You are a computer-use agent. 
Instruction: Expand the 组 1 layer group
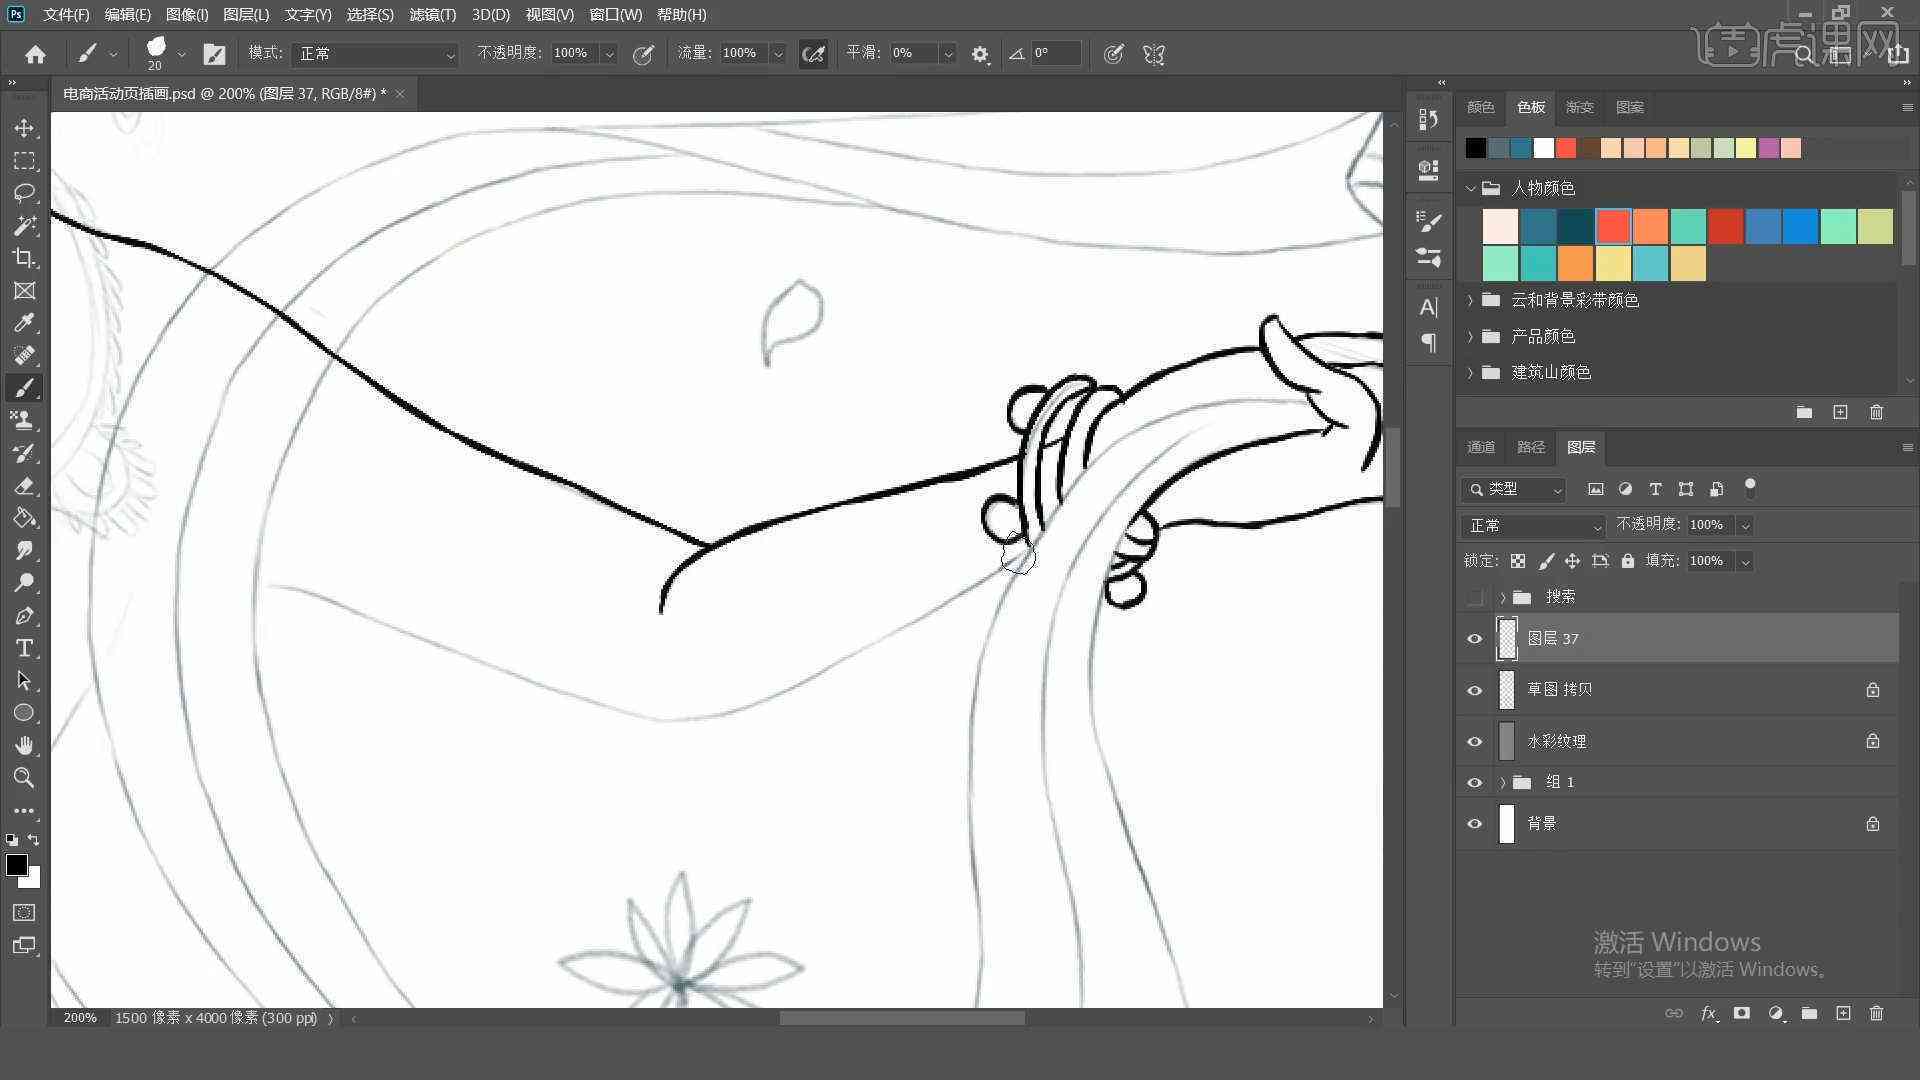coord(1502,782)
